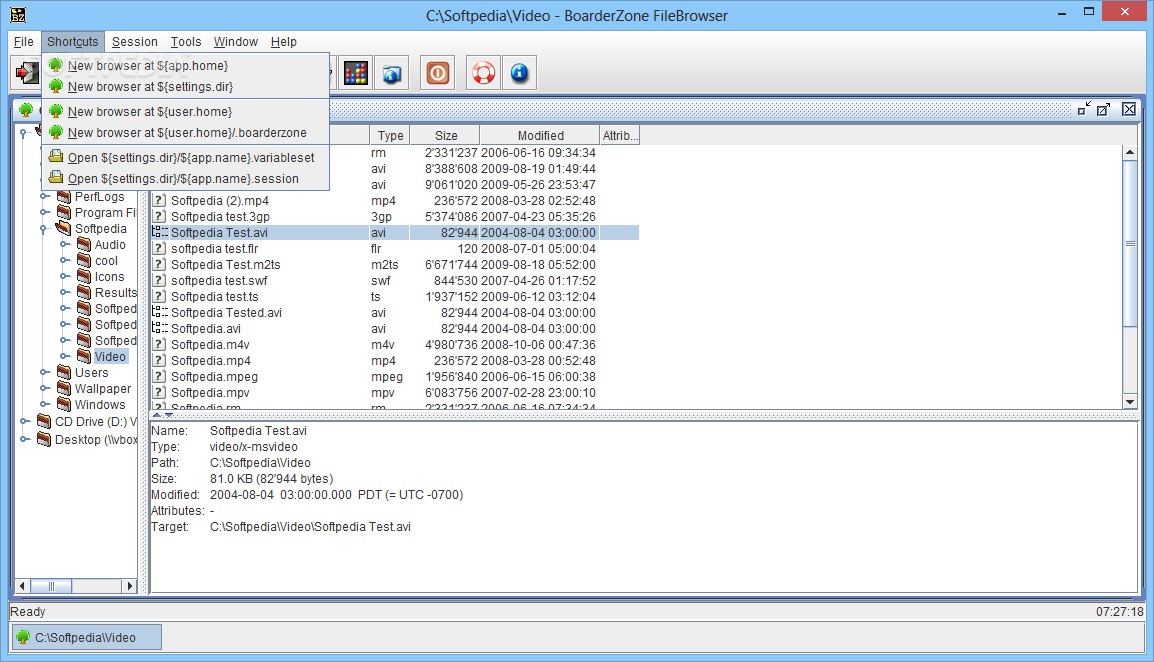
Task: Click the icon beside Desktop network drive
Action: click(x=44, y=440)
